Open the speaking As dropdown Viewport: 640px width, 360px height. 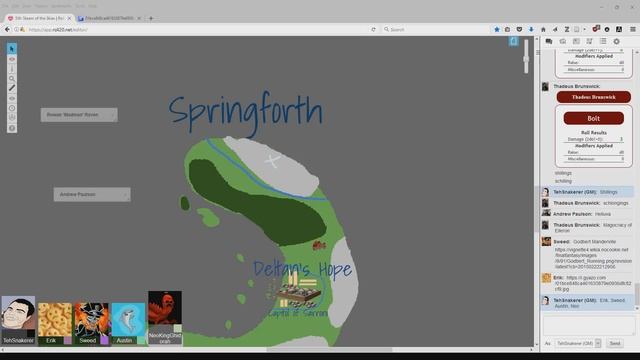click(x=579, y=344)
